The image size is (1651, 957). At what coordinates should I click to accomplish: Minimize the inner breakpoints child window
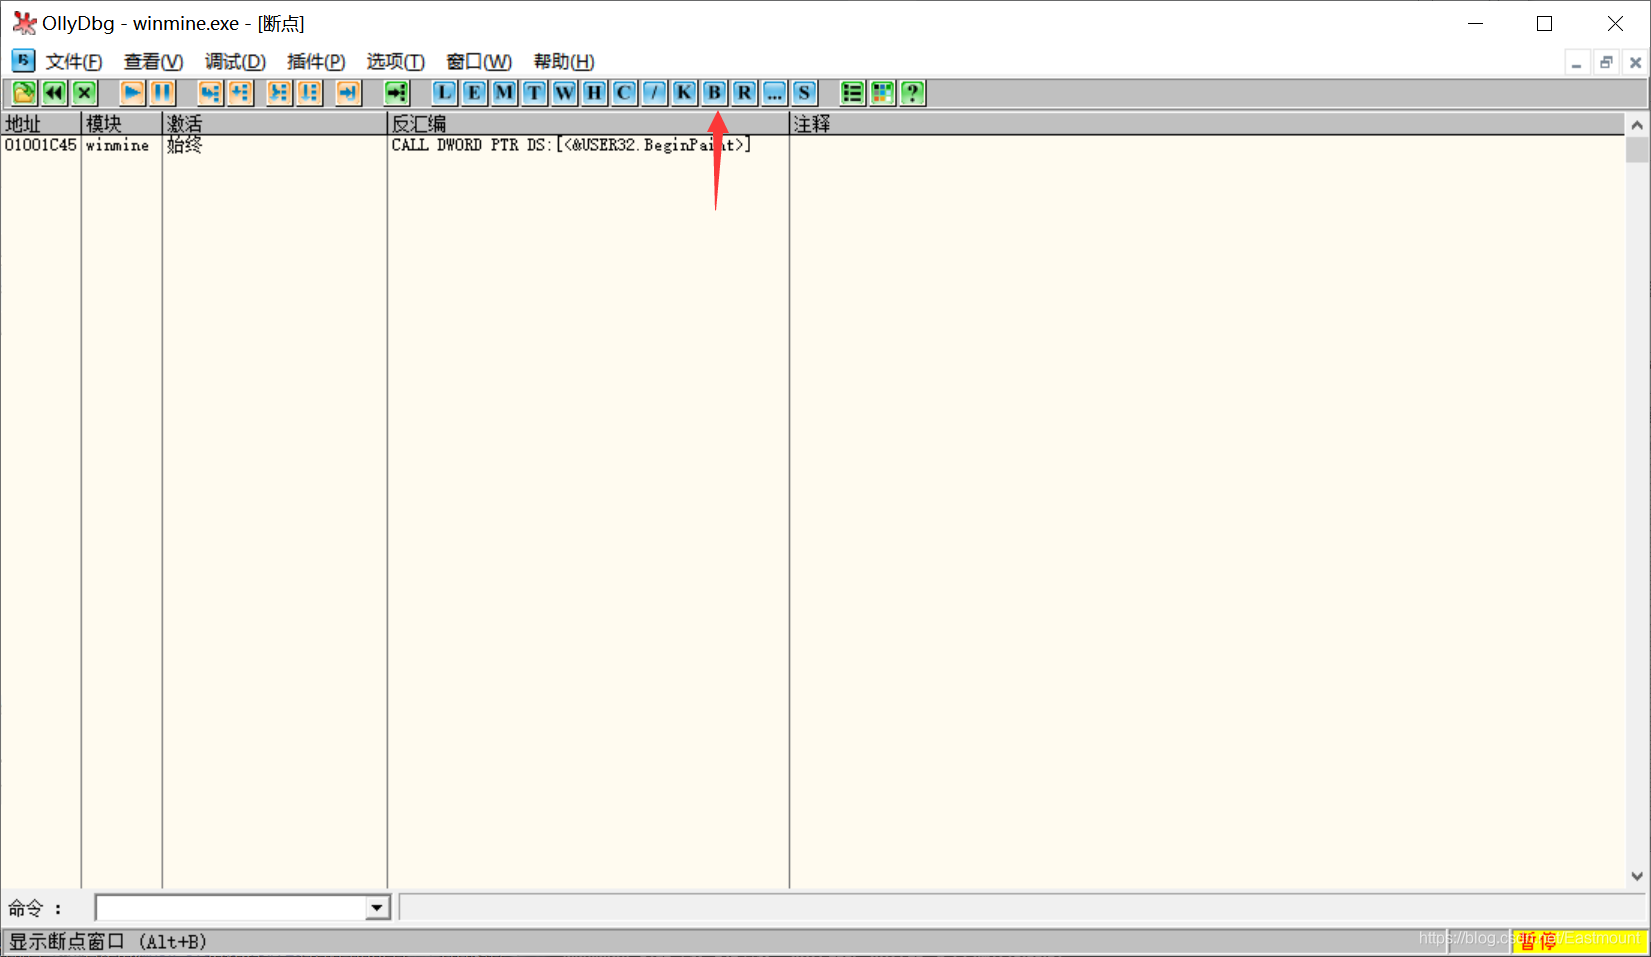click(1577, 62)
